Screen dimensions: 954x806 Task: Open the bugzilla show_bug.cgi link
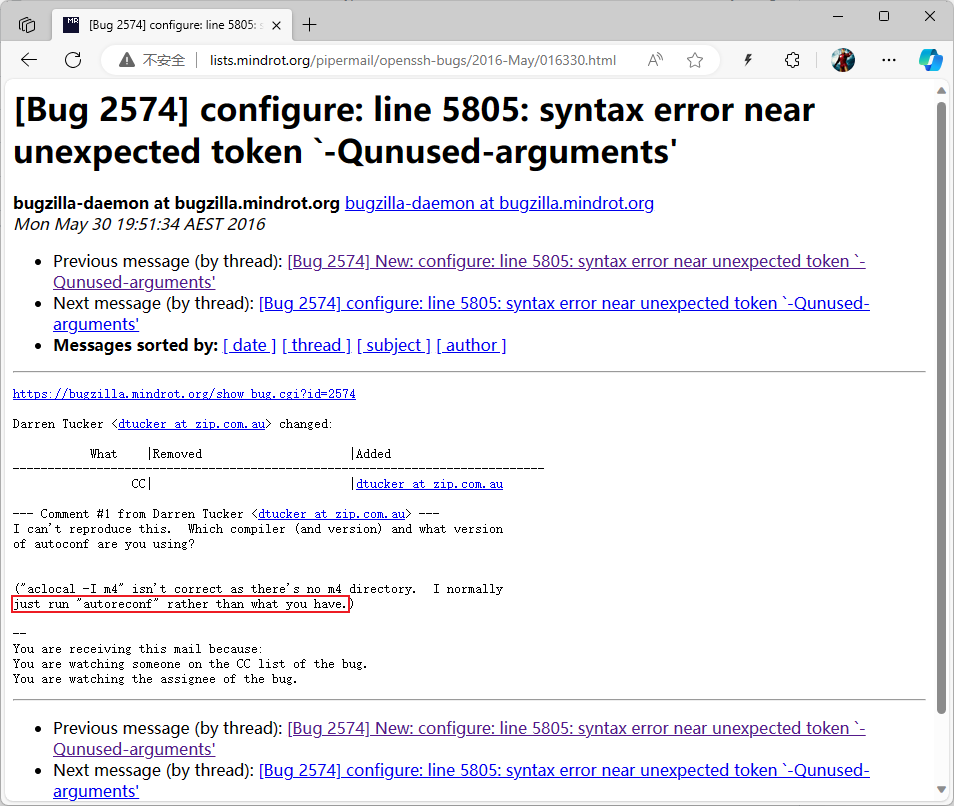pyautogui.click(x=184, y=394)
